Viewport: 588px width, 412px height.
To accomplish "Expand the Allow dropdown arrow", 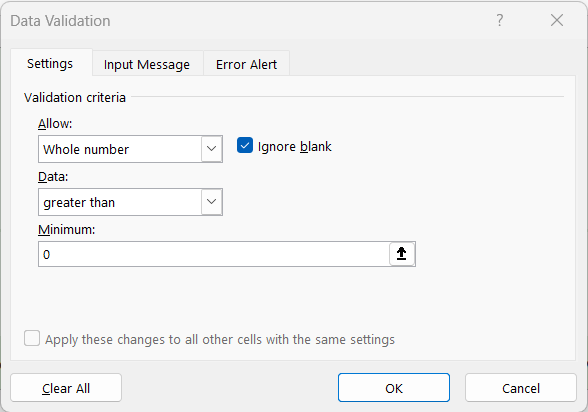I will [x=212, y=149].
